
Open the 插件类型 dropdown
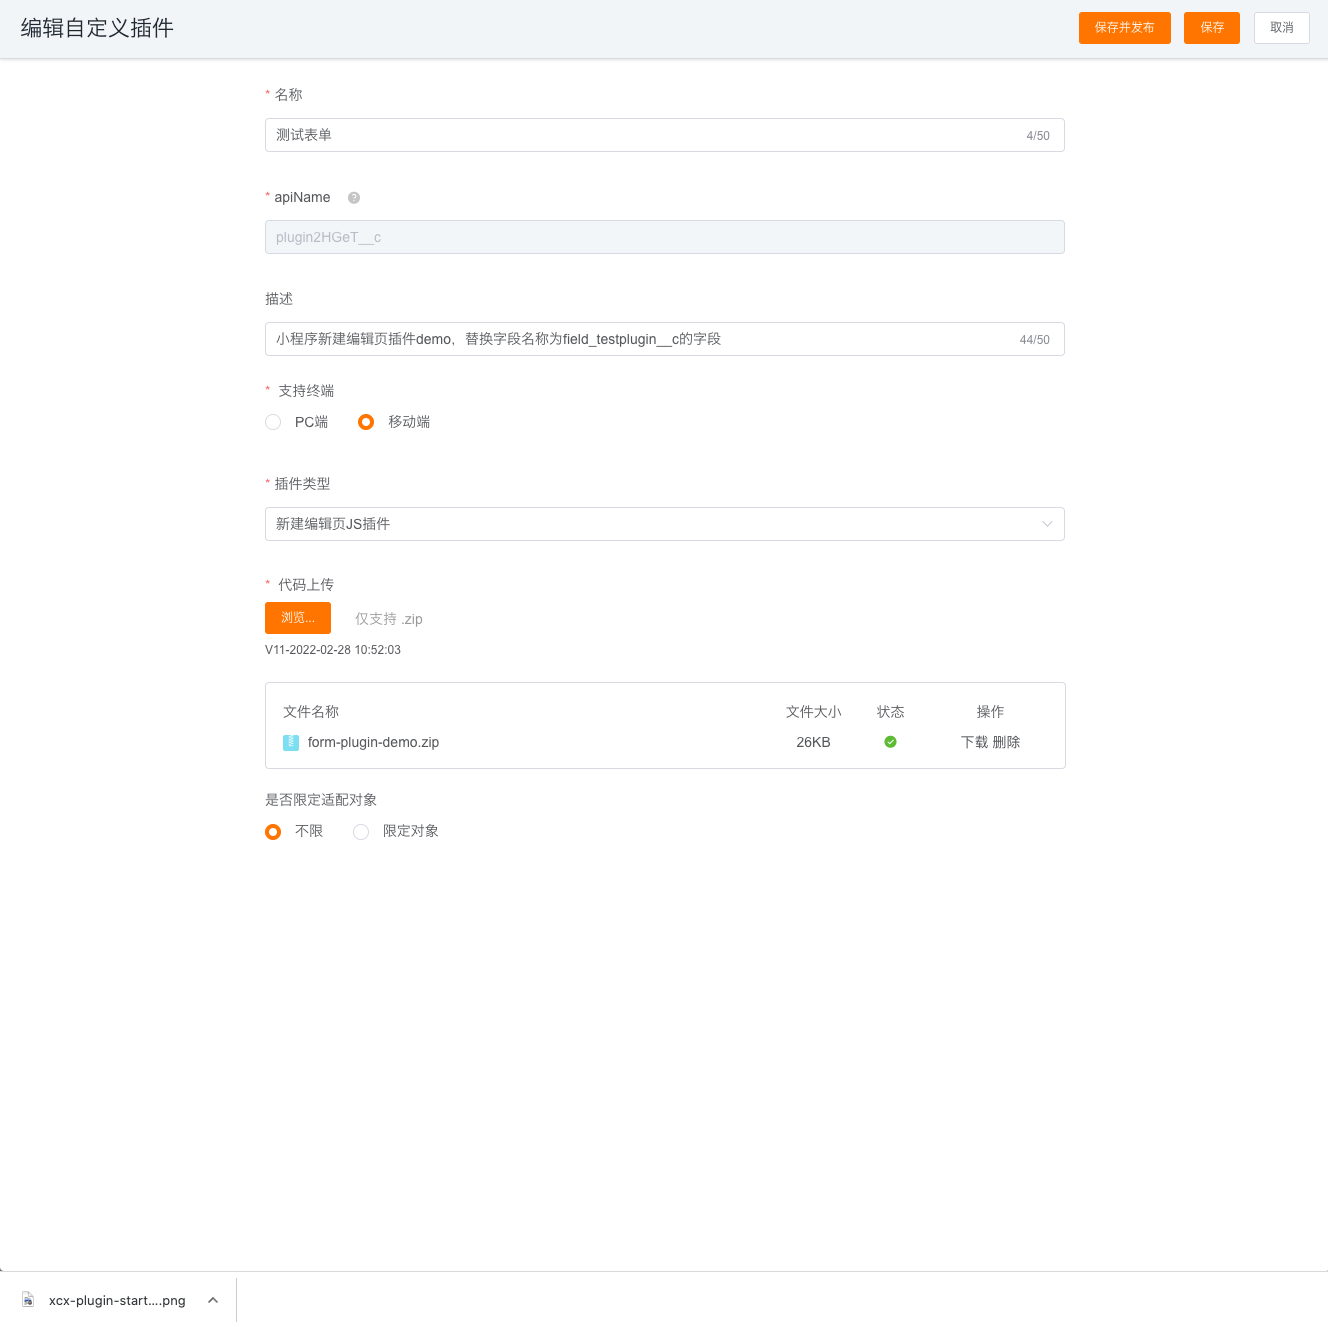point(665,524)
